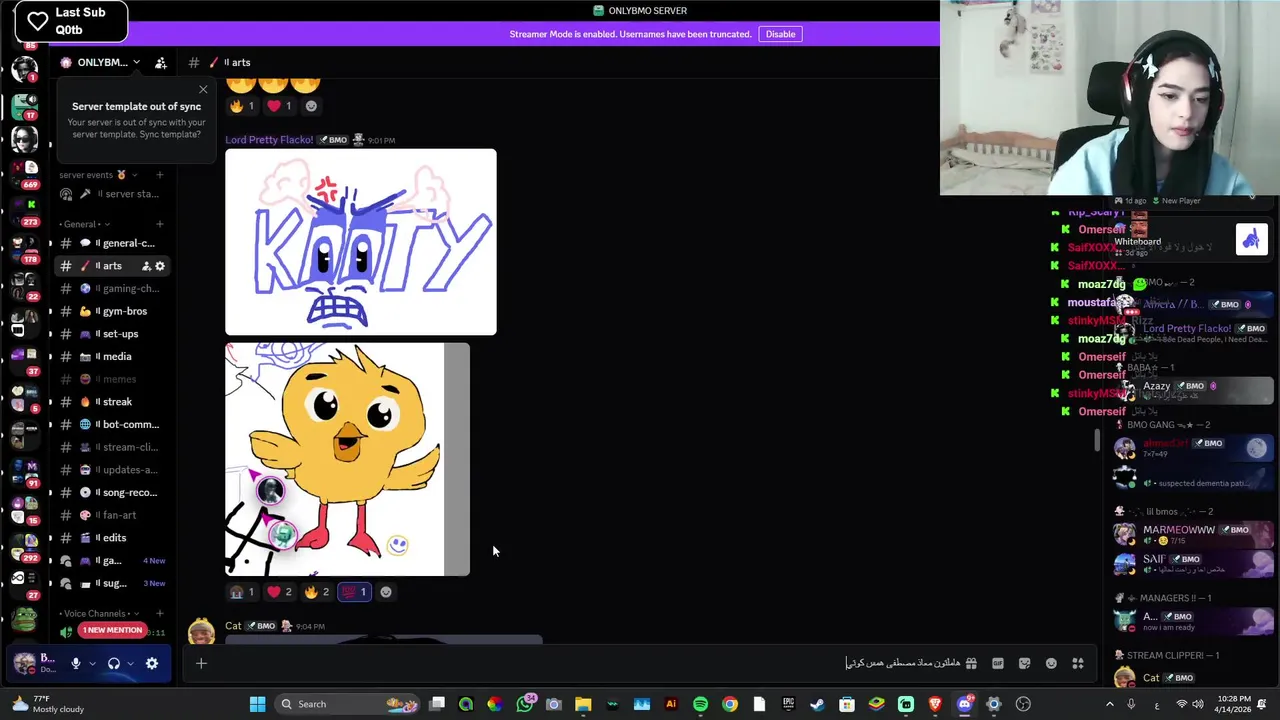This screenshot has height=720, width=1280.
Task: Toggle the highlighted purple reaction on chick image
Action: (354, 592)
